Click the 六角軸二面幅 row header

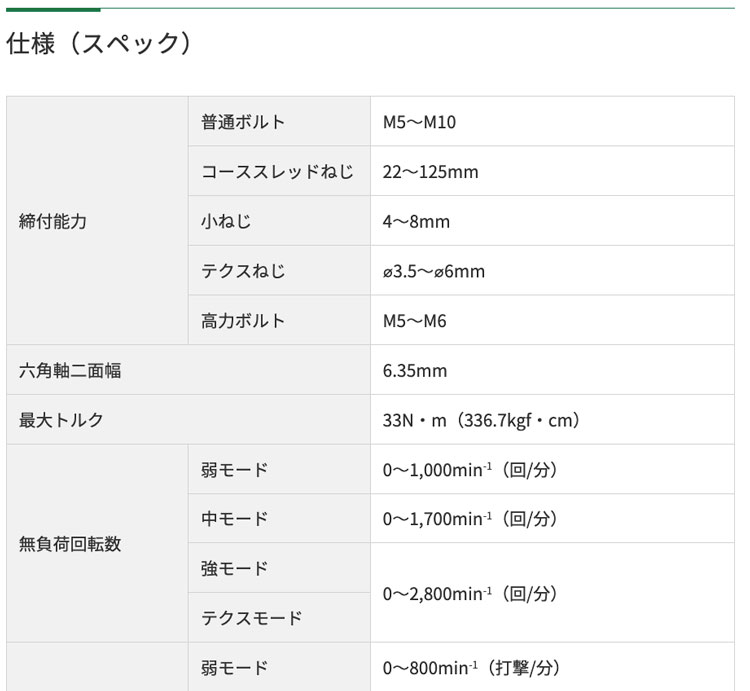pos(70,371)
